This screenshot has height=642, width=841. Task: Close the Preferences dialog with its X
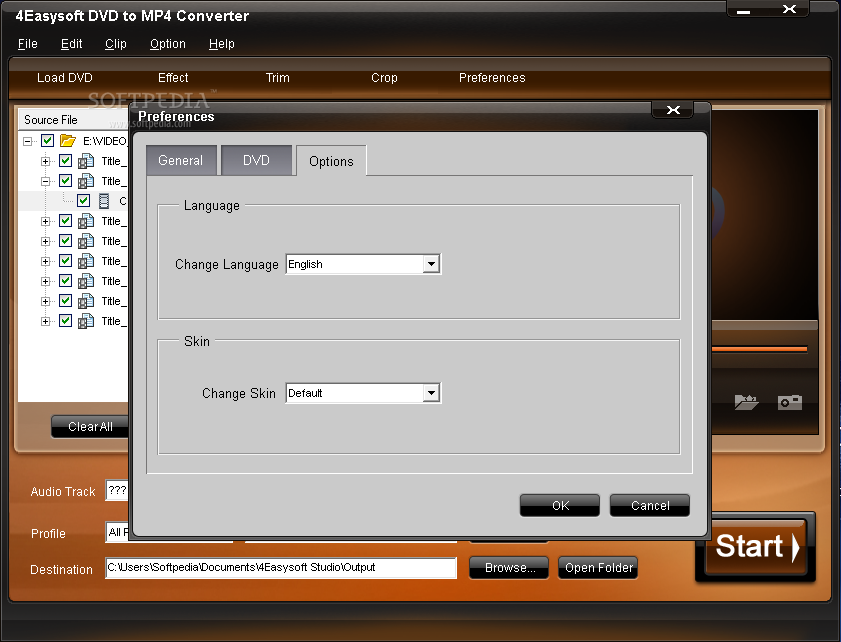click(x=673, y=110)
